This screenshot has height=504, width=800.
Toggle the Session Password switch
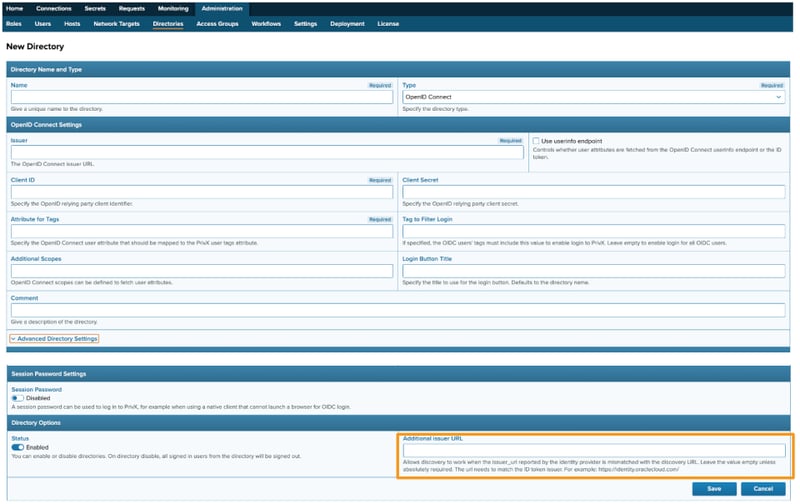tap(18, 397)
